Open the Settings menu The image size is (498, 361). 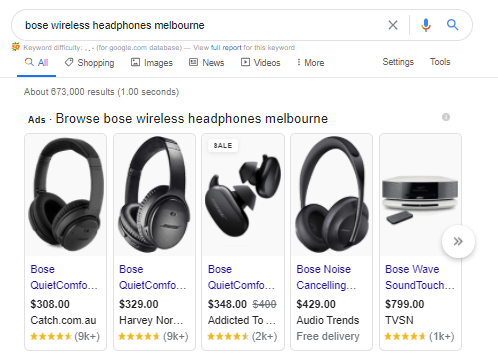click(x=398, y=62)
